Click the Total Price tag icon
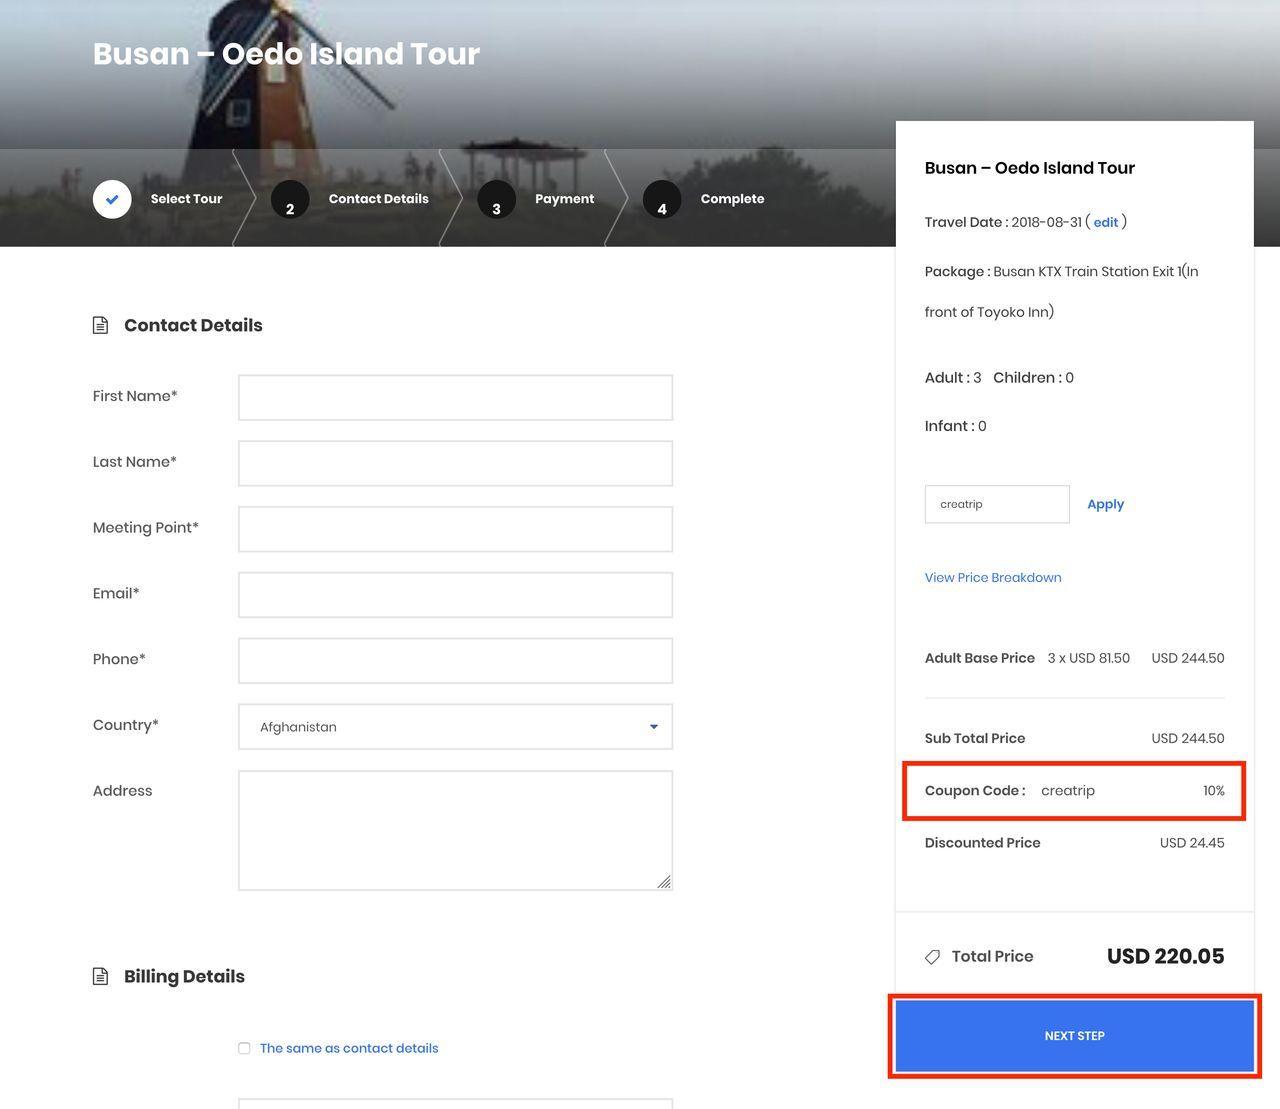The image size is (1280, 1109). (932, 957)
